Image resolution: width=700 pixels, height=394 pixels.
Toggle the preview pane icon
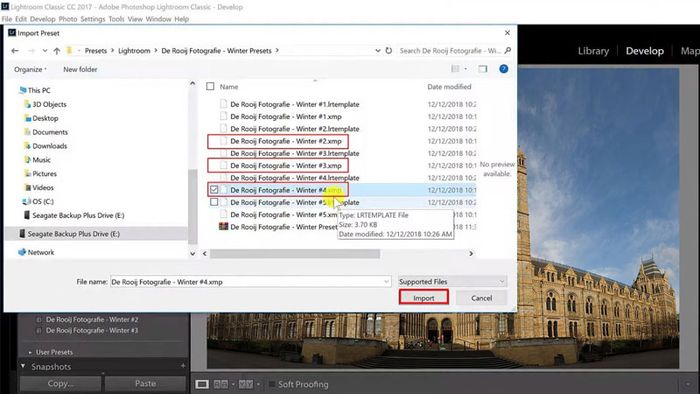coord(483,69)
